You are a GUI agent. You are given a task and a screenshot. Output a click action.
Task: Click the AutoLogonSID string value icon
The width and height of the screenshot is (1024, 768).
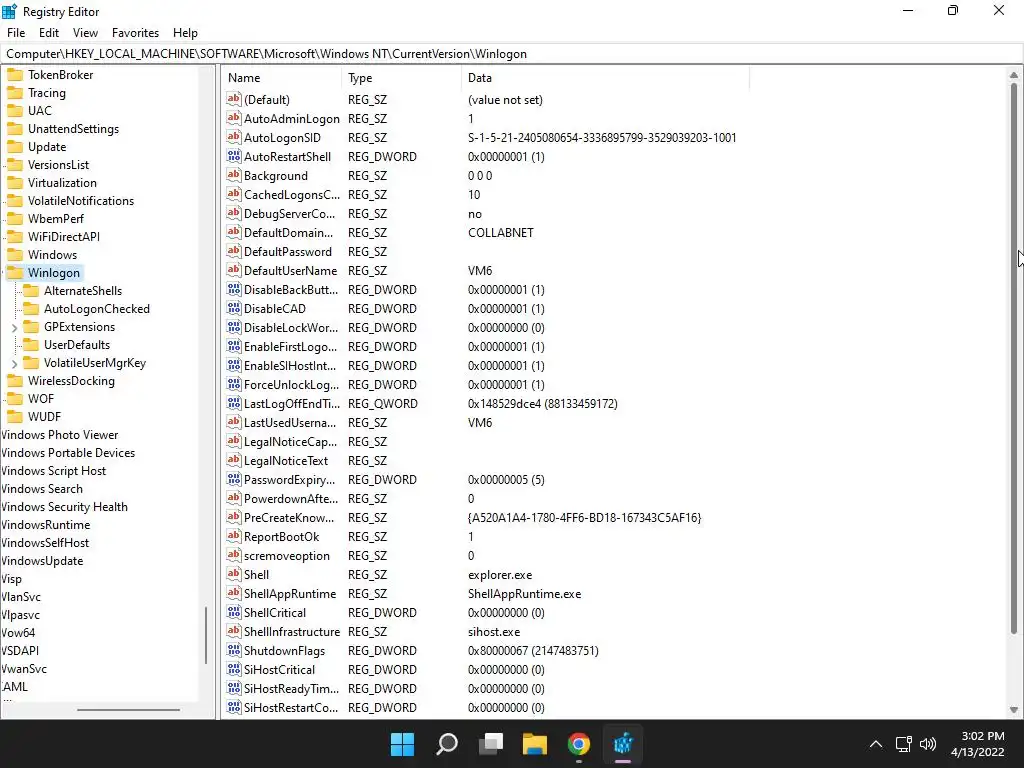[233, 137]
